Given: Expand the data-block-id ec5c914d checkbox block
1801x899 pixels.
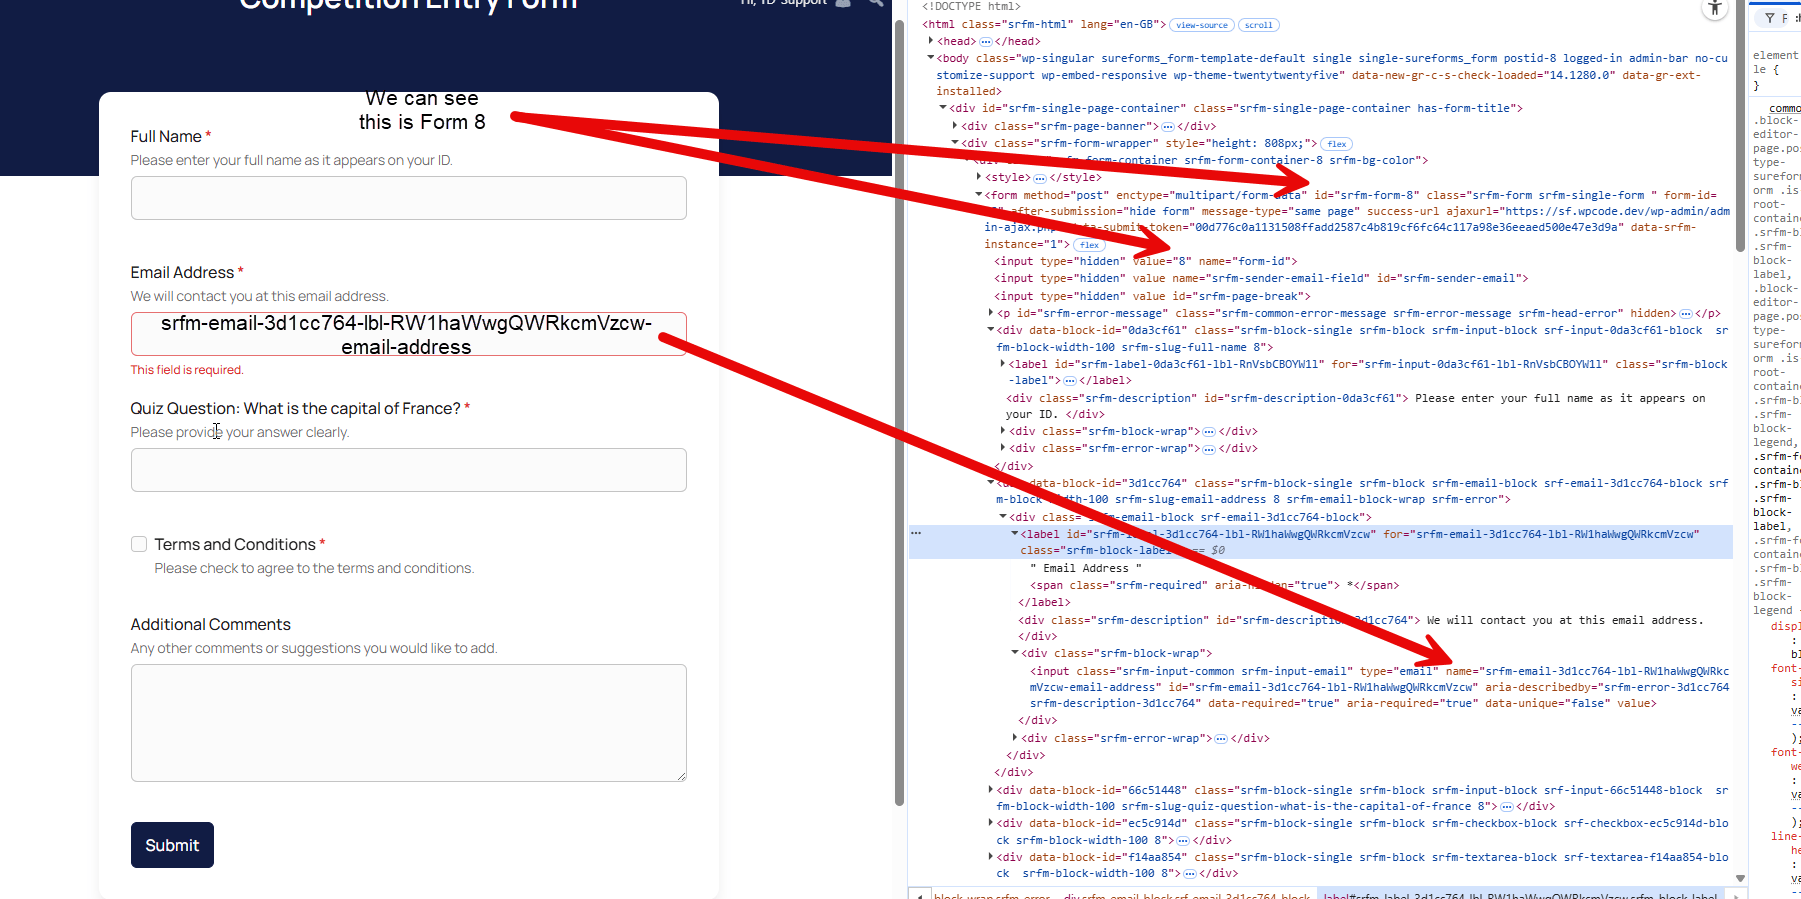Looking at the screenshot, I should tap(991, 823).
